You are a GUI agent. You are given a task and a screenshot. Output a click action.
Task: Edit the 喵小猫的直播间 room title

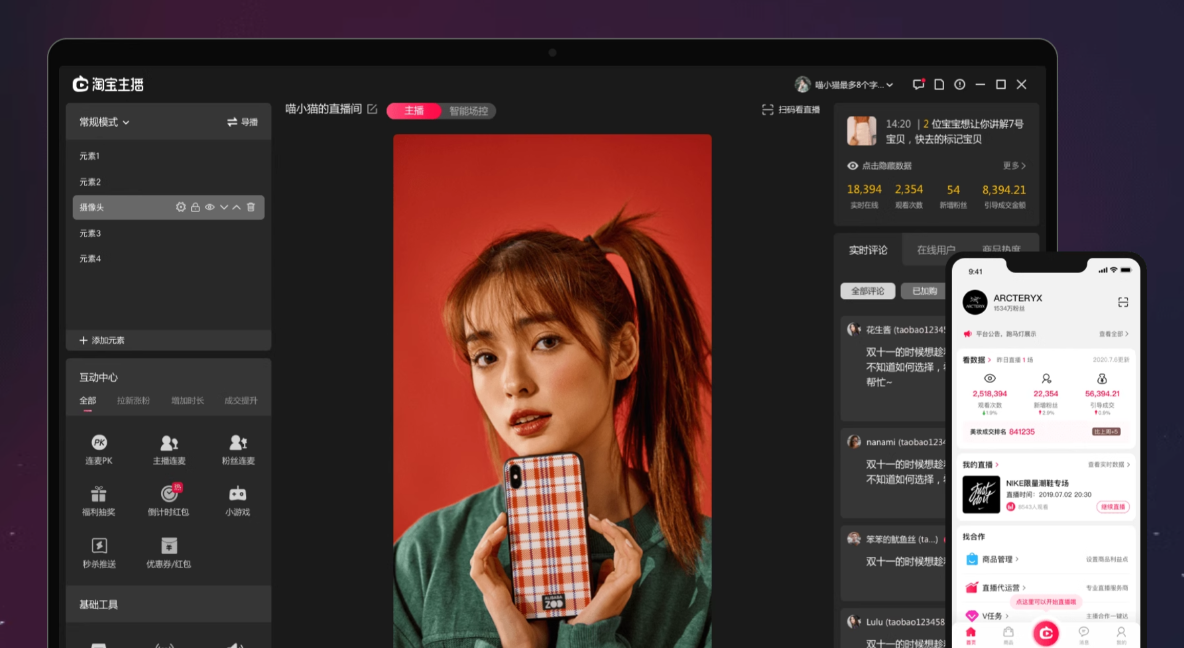click(372, 110)
